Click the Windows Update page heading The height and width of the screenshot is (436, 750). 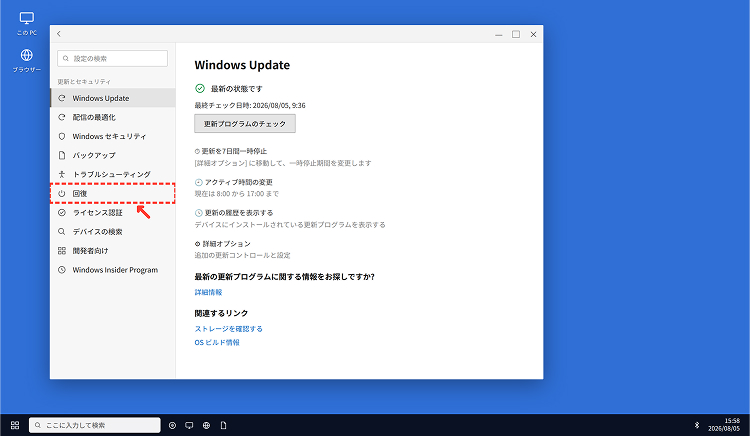tap(242, 65)
